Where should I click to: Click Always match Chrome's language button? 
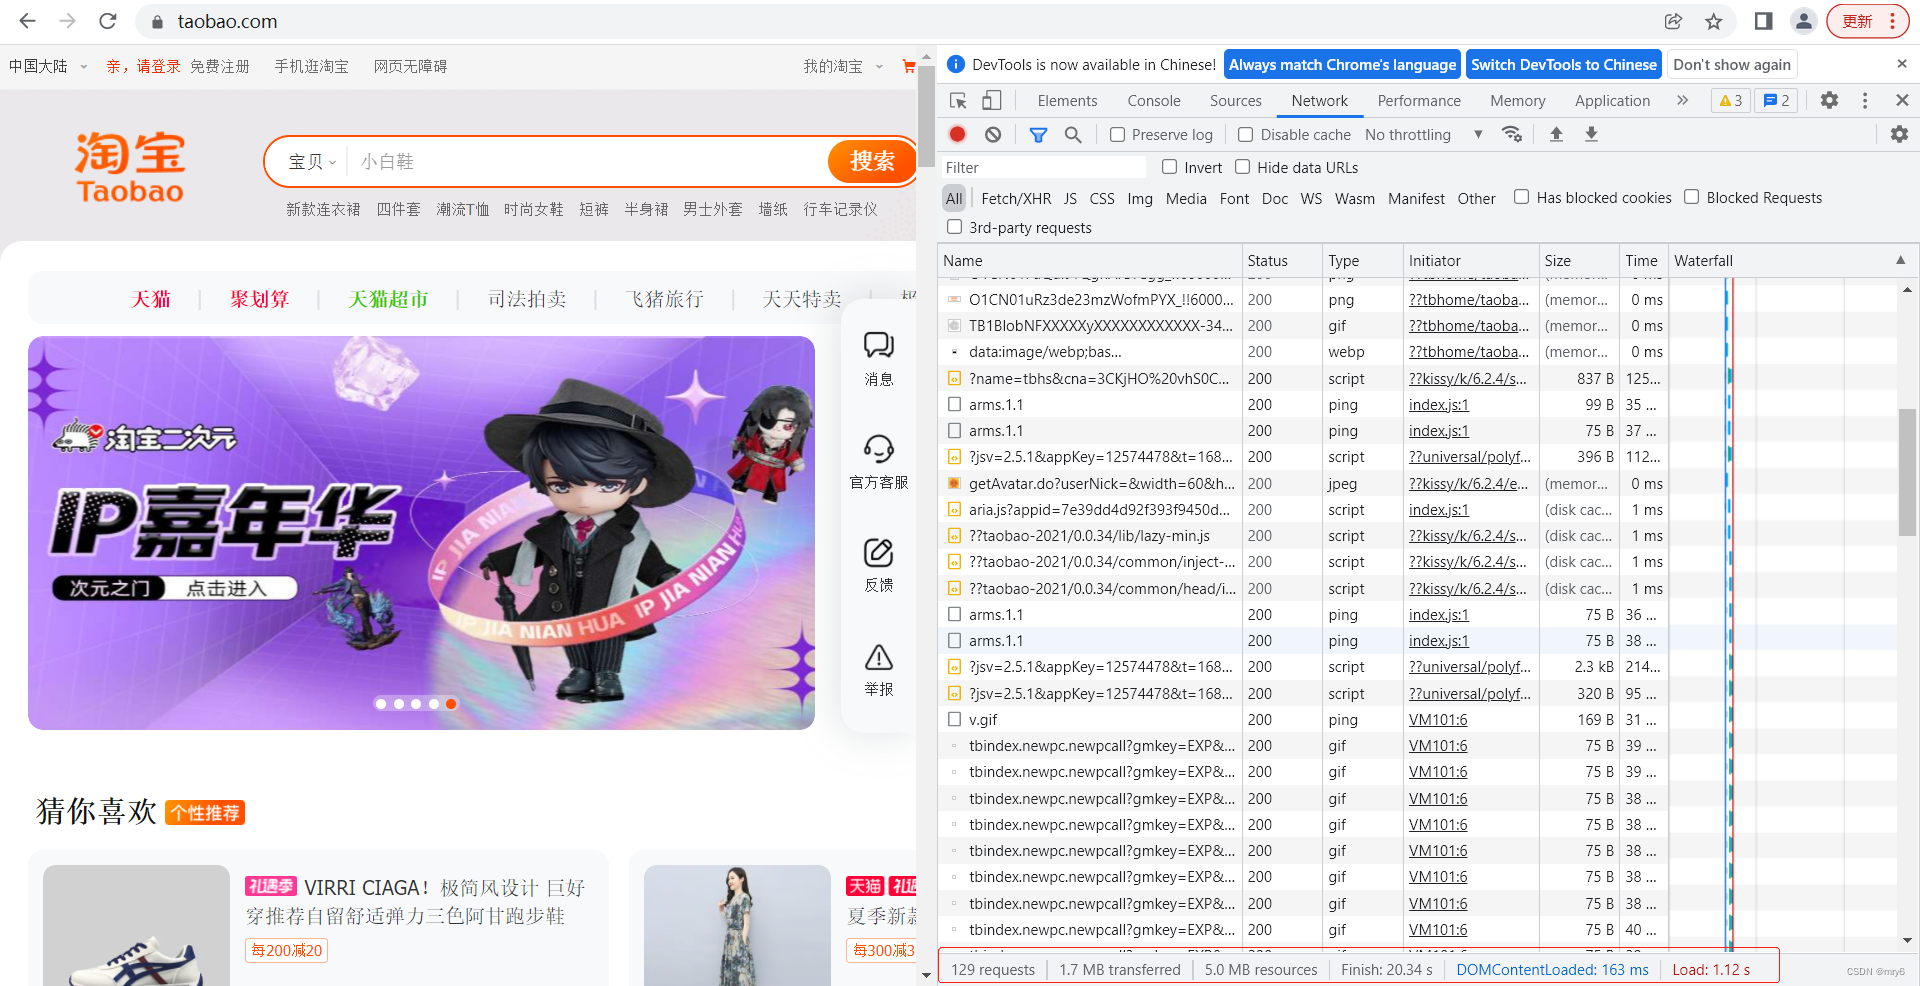(1342, 64)
